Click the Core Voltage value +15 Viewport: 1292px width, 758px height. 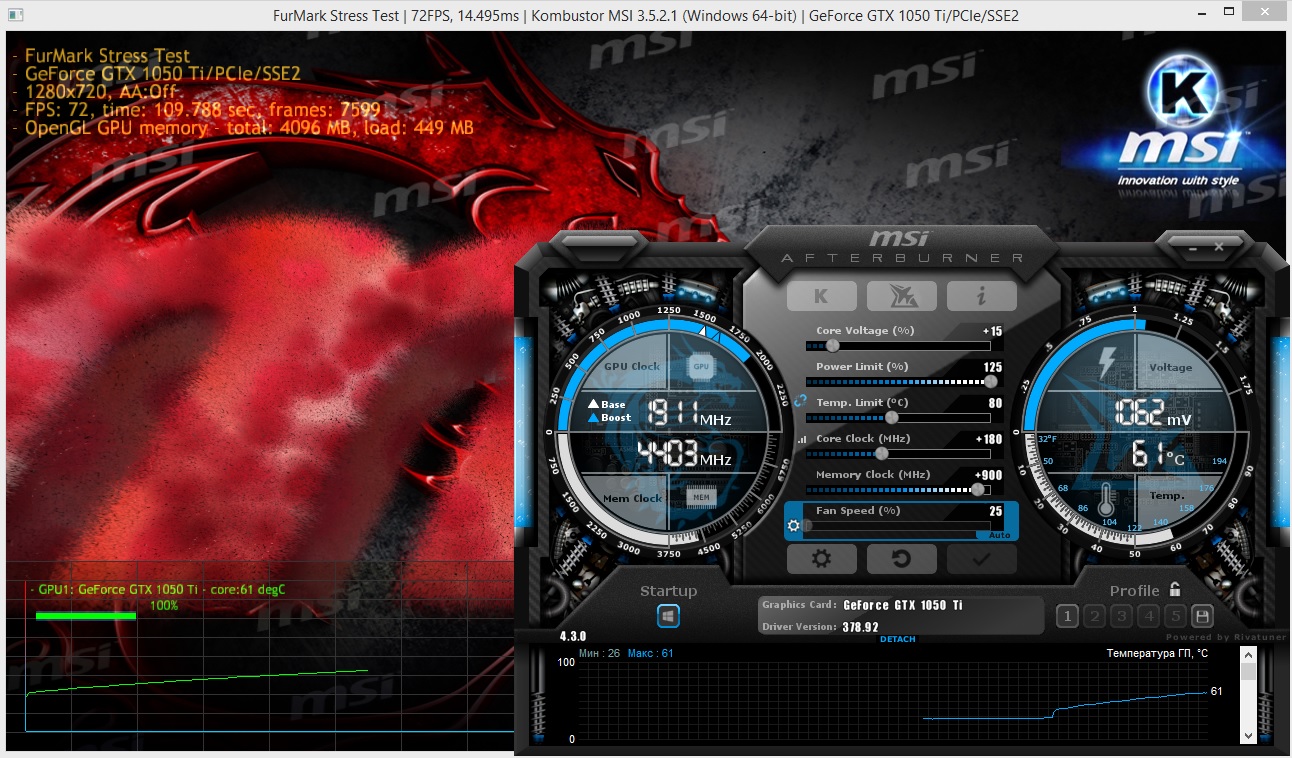(x=992, y=331)
